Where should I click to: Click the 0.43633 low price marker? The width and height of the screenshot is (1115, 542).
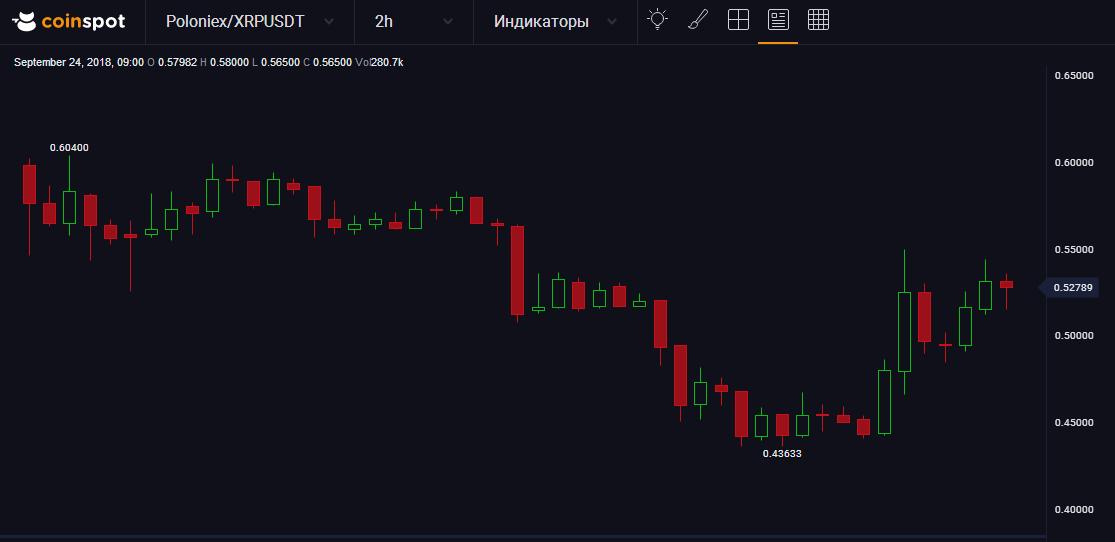point(782,453)
